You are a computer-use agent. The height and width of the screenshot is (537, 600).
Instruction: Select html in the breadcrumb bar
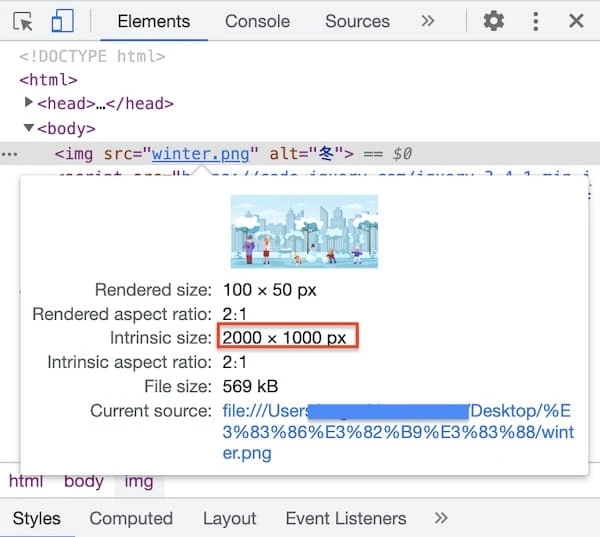(x=26, y=481)
